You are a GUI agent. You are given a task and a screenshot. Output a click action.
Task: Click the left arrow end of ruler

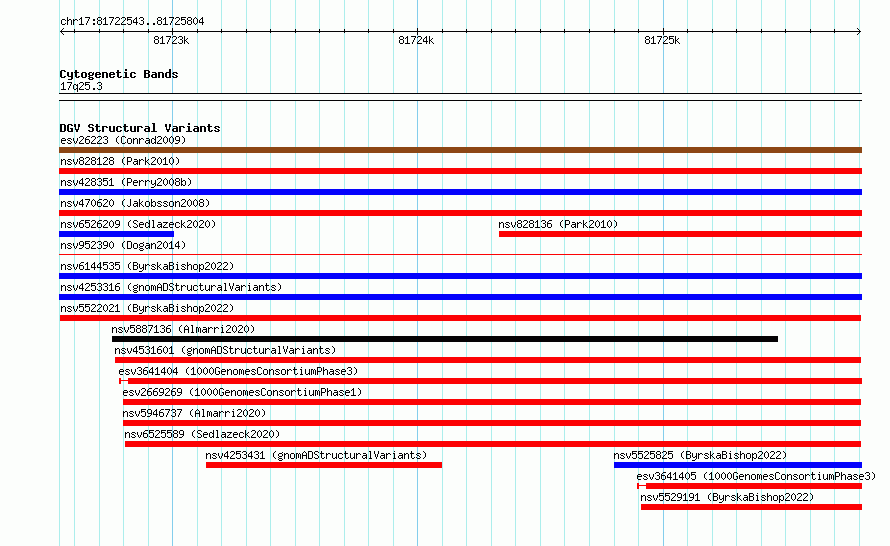coord(62,31)
